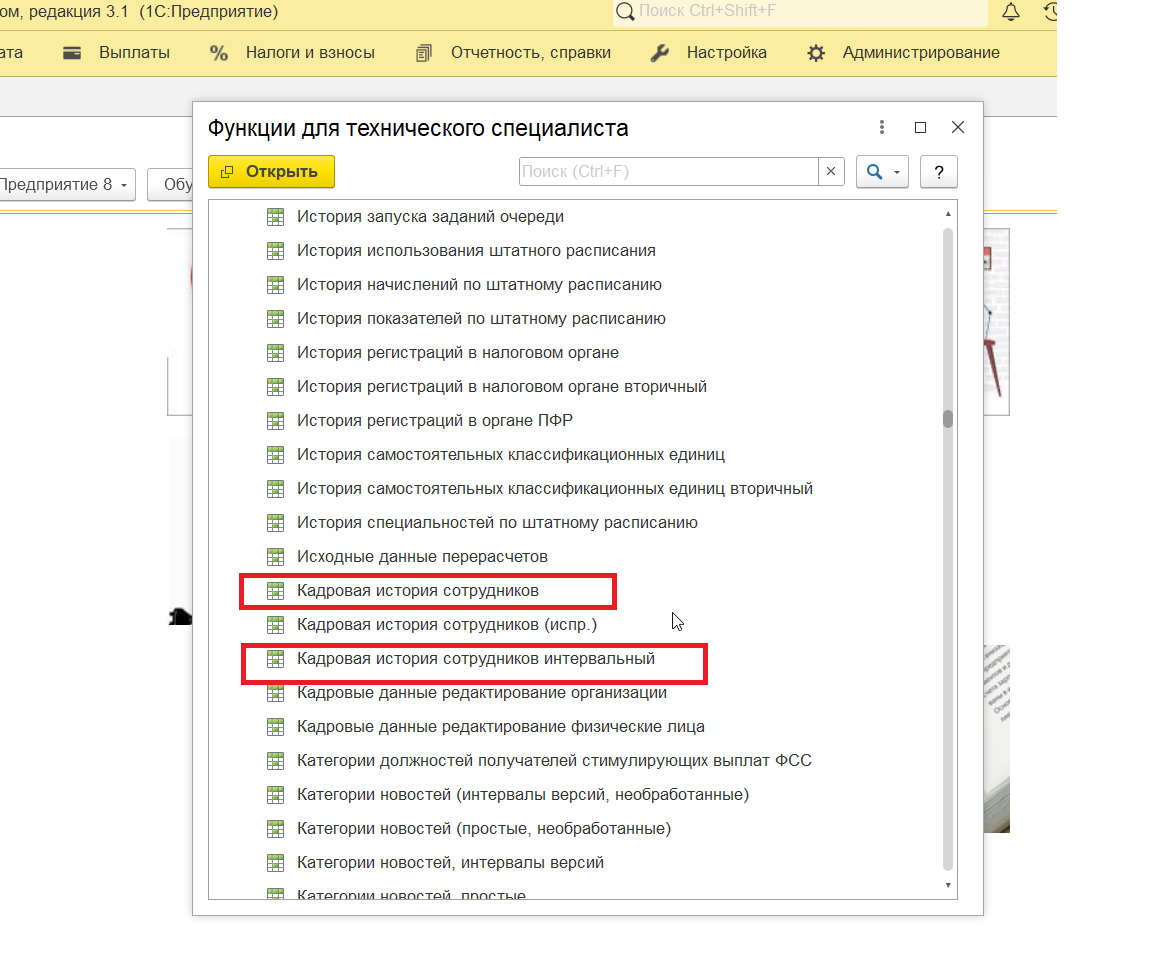Viewport: 1152px width, 958px height.
Task: Focus the Поиск (Ctrl+F) field
Action: (669, 171)
